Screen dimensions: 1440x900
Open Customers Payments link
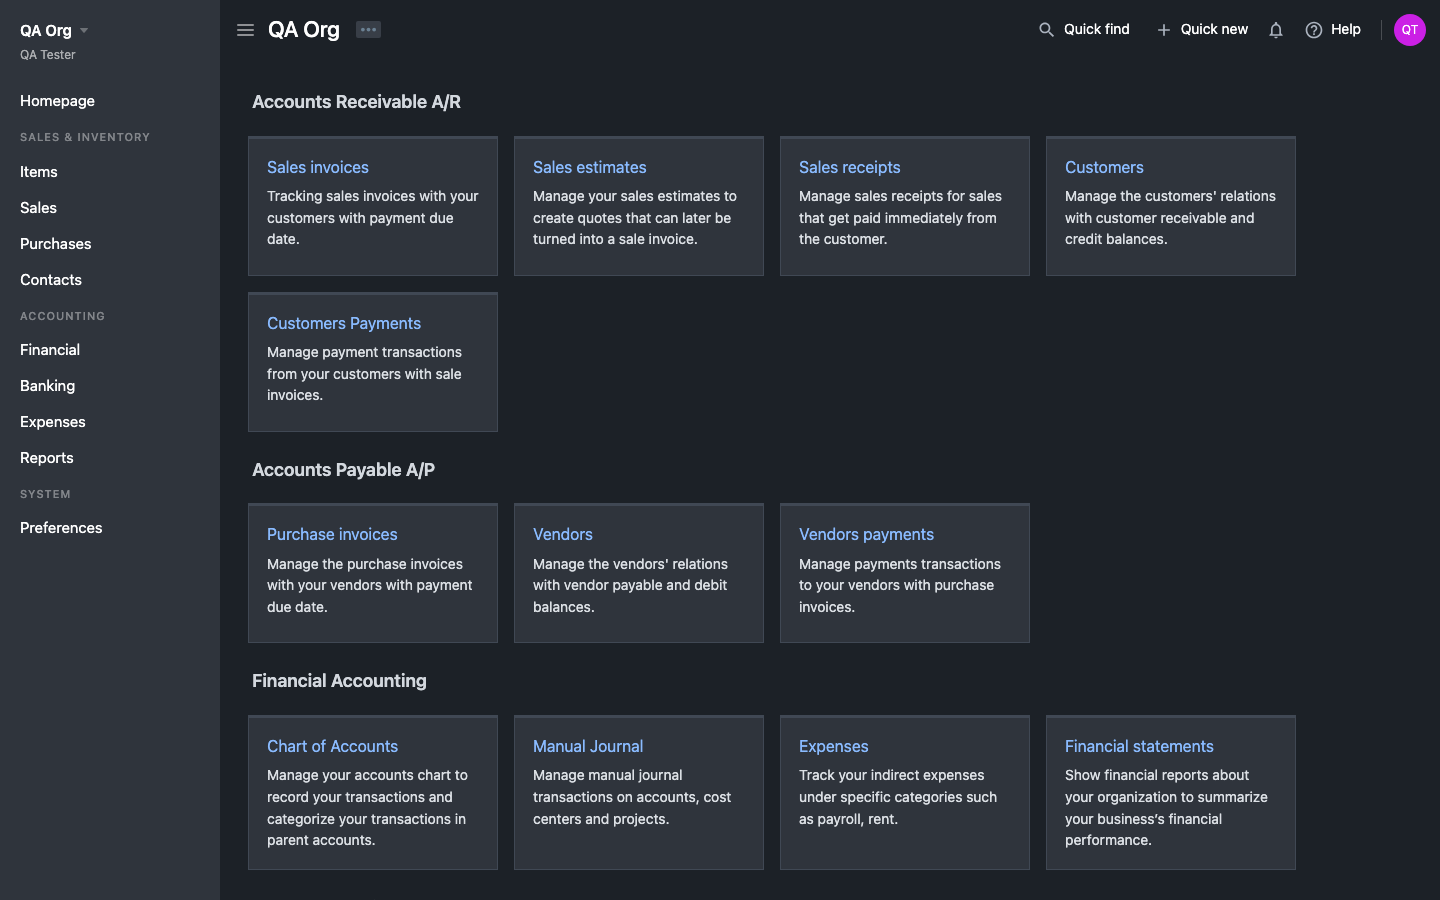344,323
